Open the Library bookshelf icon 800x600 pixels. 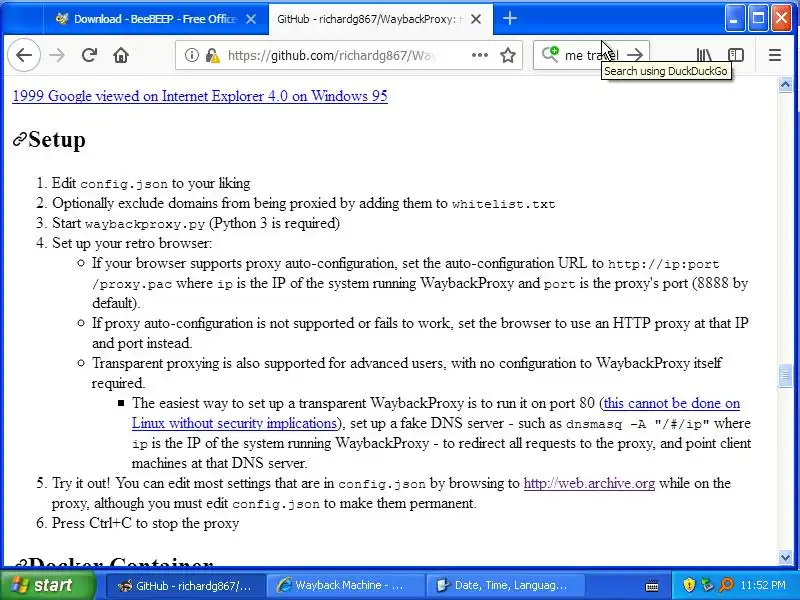pos(704,55)
